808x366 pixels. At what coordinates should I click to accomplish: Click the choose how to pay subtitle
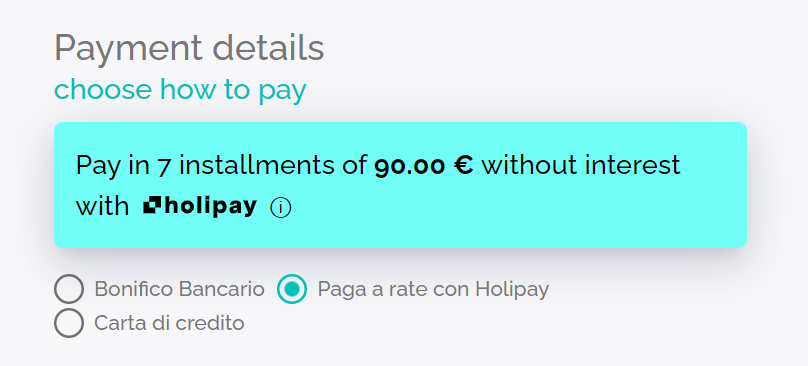[180, 89]
